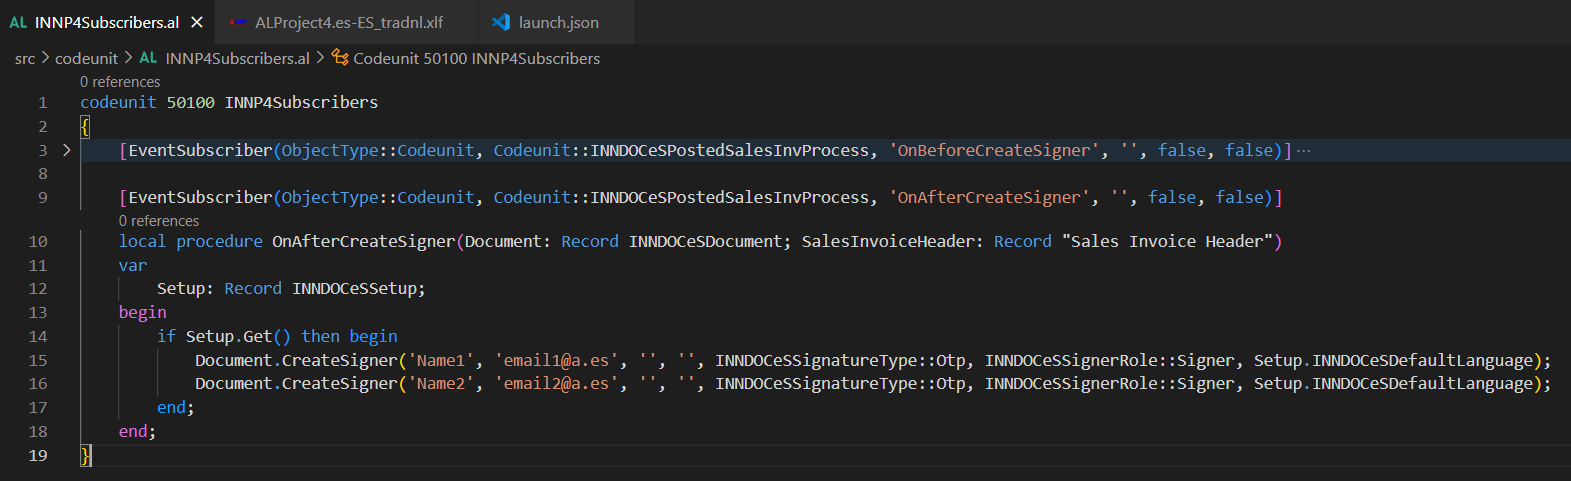Open the launch.json tab
This screenshot has width=1571, height=481.
coord(558,22)
